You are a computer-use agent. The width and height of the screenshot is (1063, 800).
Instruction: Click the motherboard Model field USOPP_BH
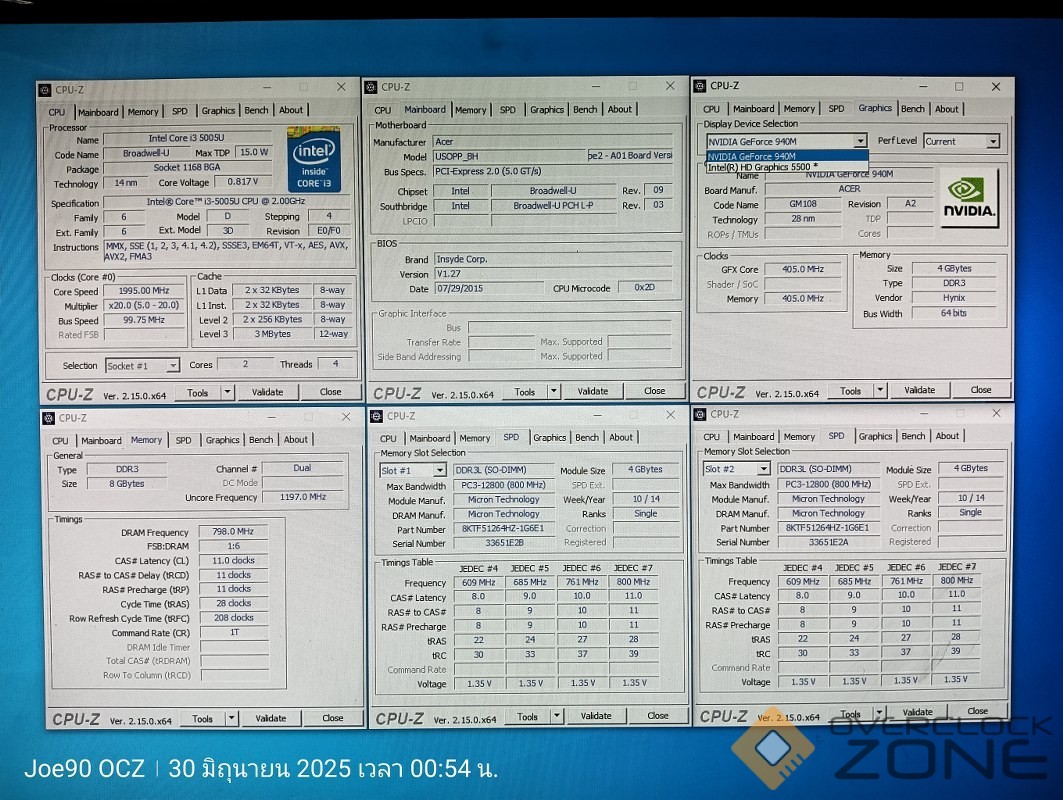click(510, 156)
